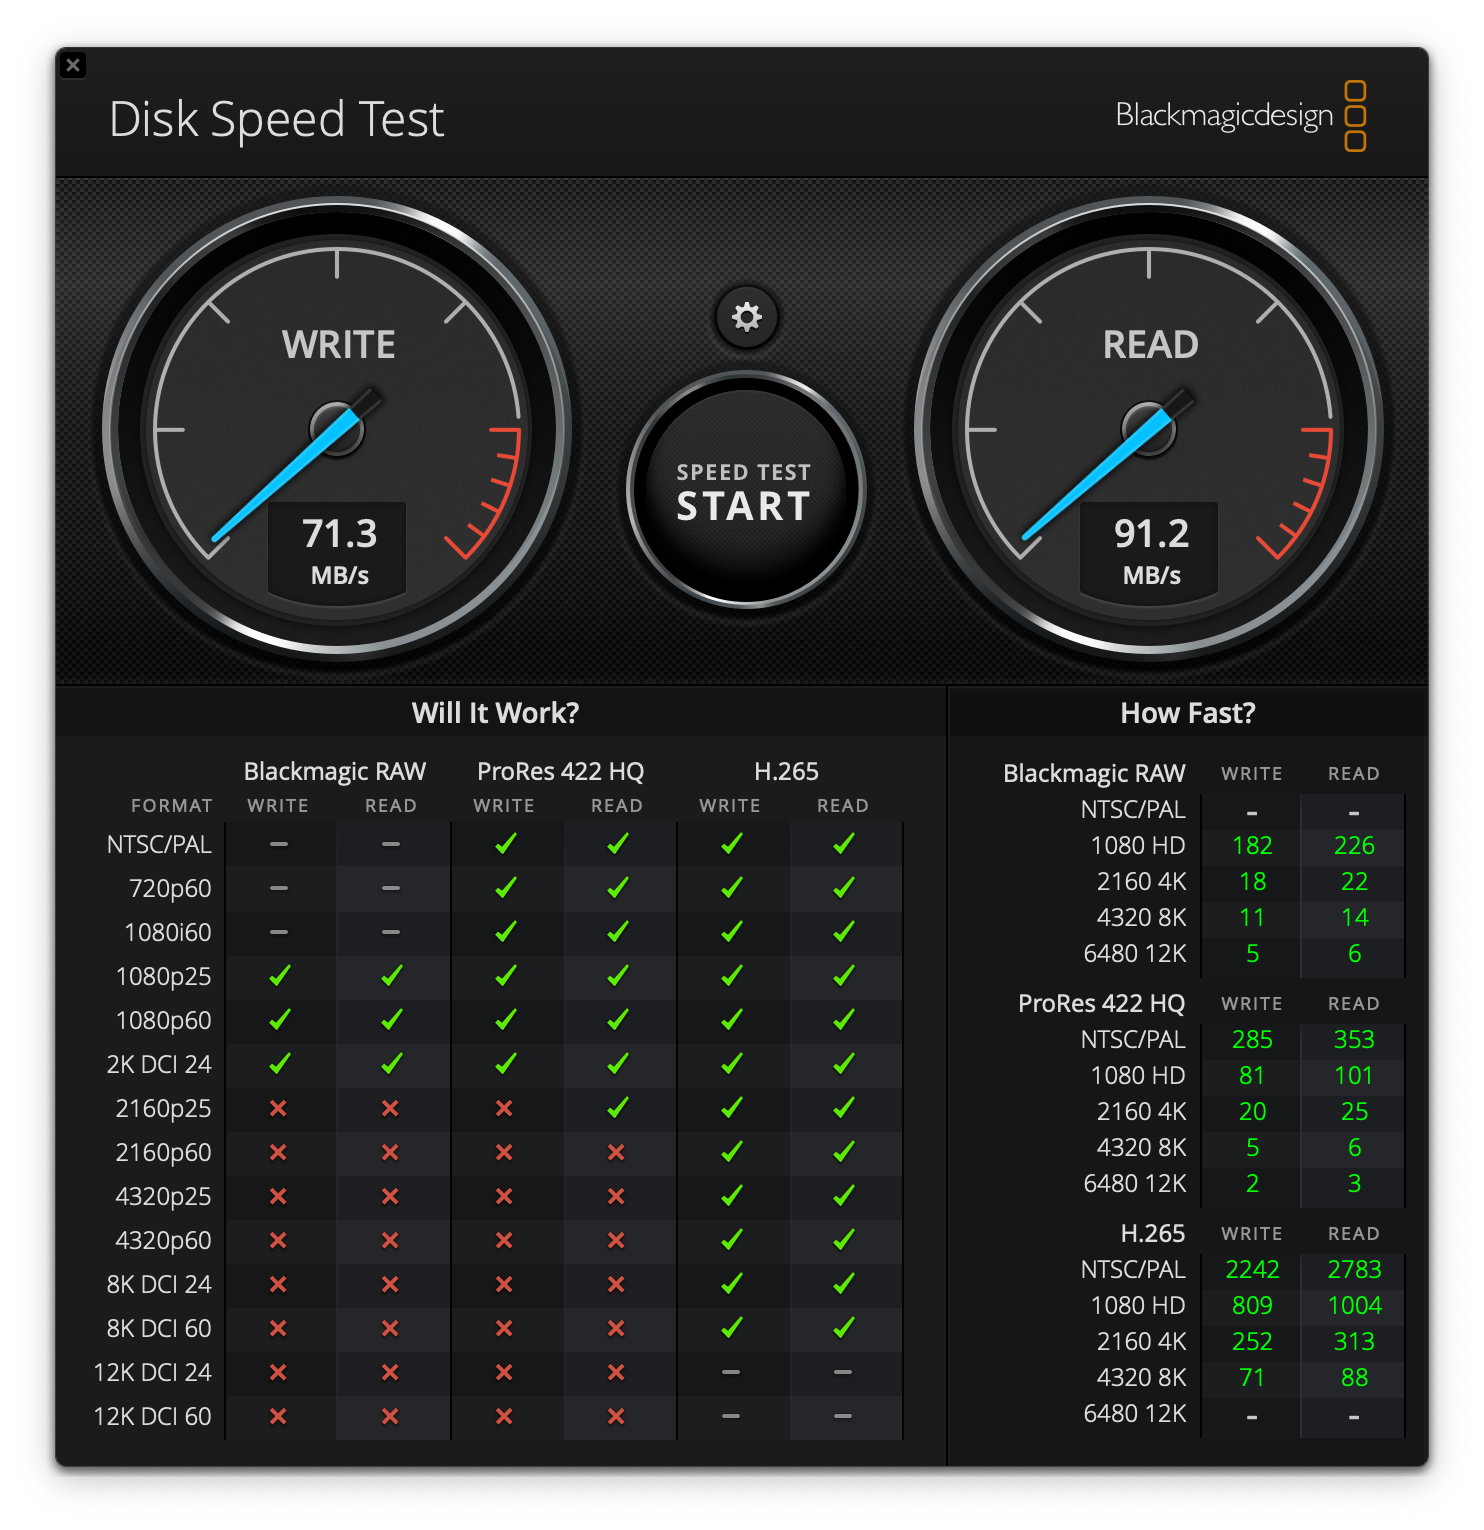Select ProRes 1080 HD read value 101
The height and width of the screenshot is (1530, 1484).
(x=1354, y=1076)
